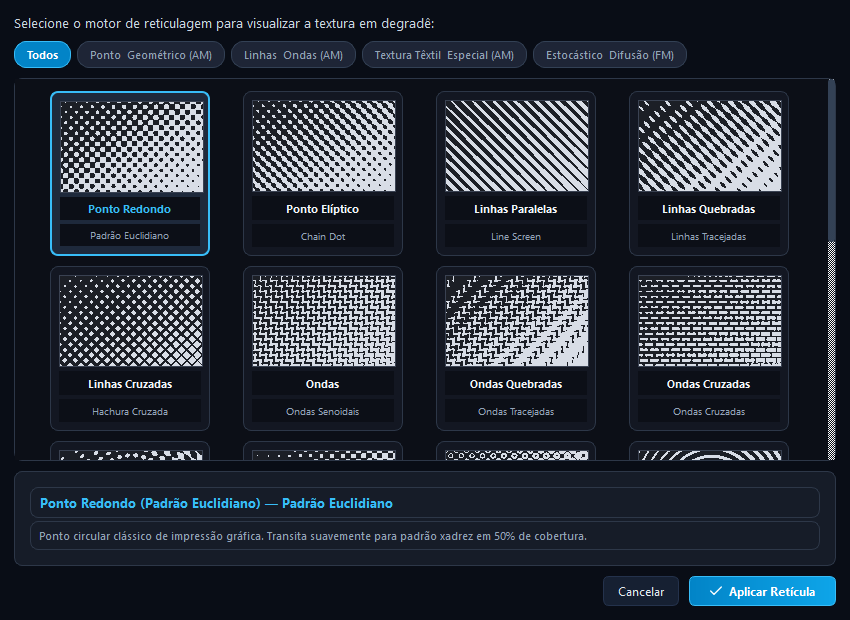Click the Cancelar button
This screenshot has width=850, height=620.
click(641, 591)
